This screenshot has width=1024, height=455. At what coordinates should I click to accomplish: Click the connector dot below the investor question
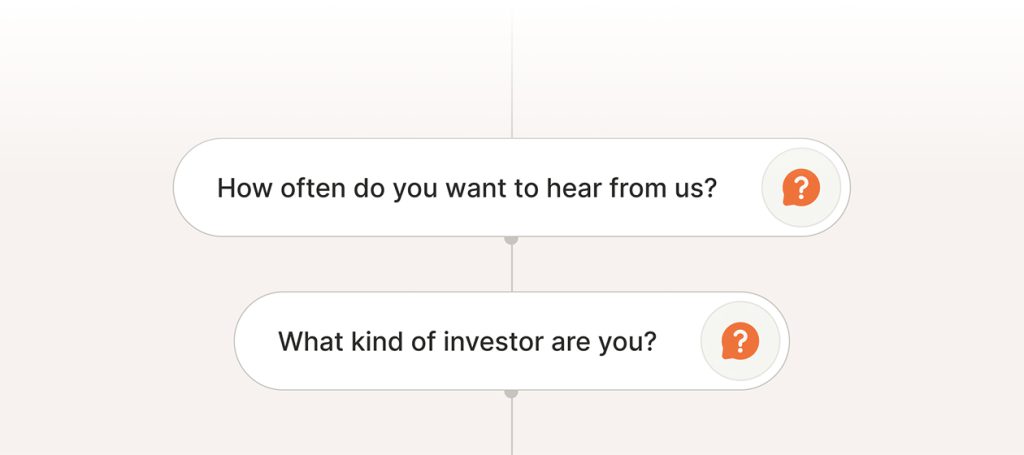click(x=512, y=394)
